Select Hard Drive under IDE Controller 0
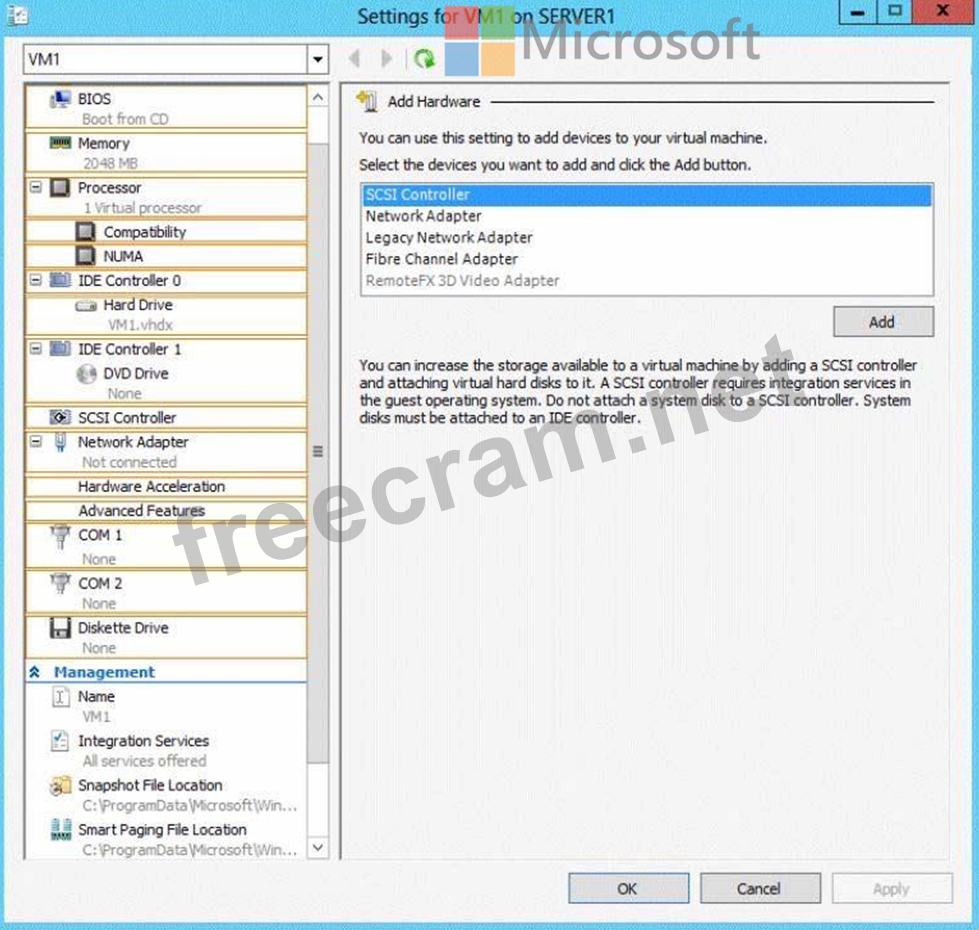 [166, 315]
